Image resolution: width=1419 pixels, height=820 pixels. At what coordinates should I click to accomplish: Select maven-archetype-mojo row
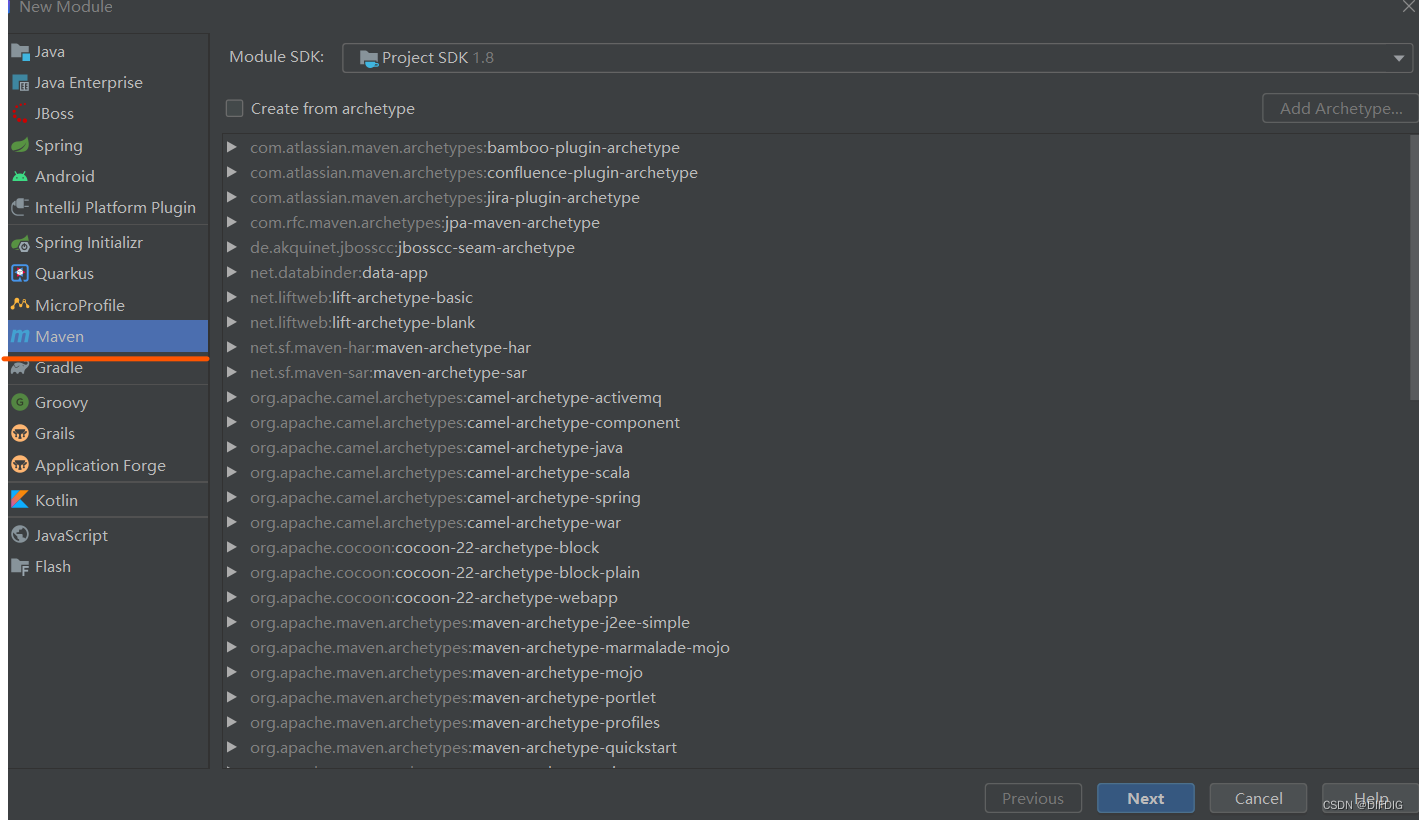[x=816, y=672]
